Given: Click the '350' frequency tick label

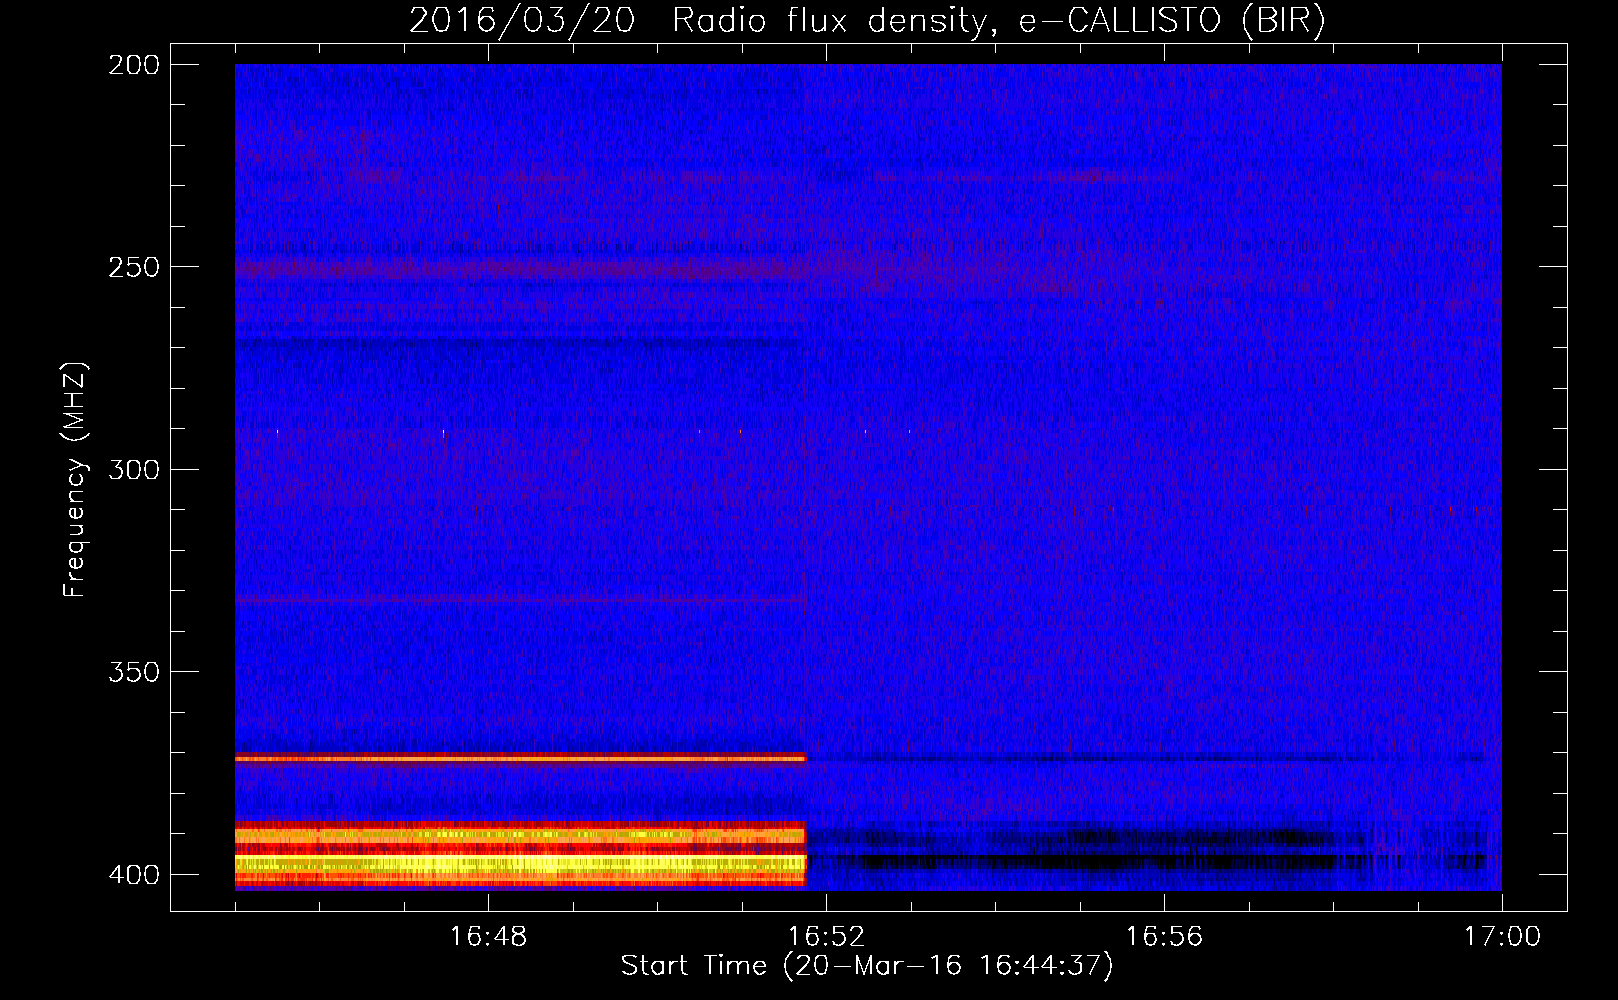Looking at the screenshot, I should tap(134, 672).
